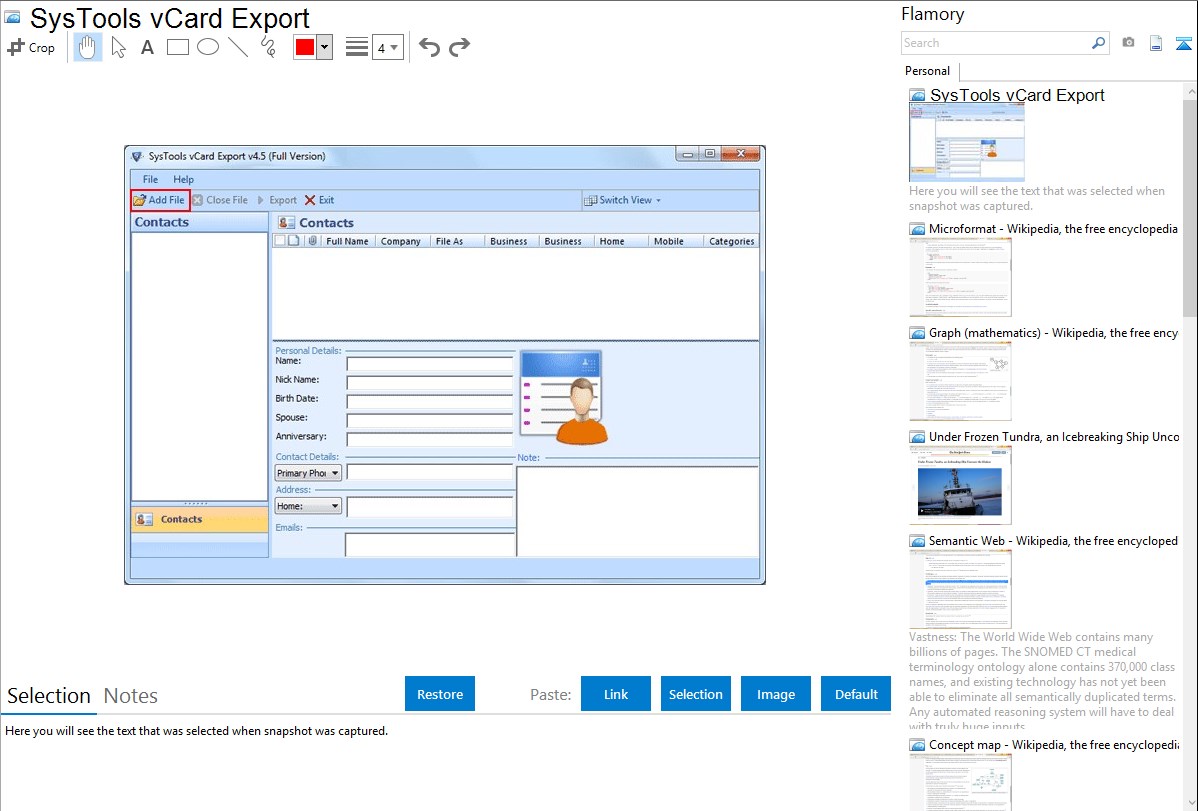This screenshot has height=811, width=1198.
Task: Sort by Full Name column
Action: pos(347,241)
